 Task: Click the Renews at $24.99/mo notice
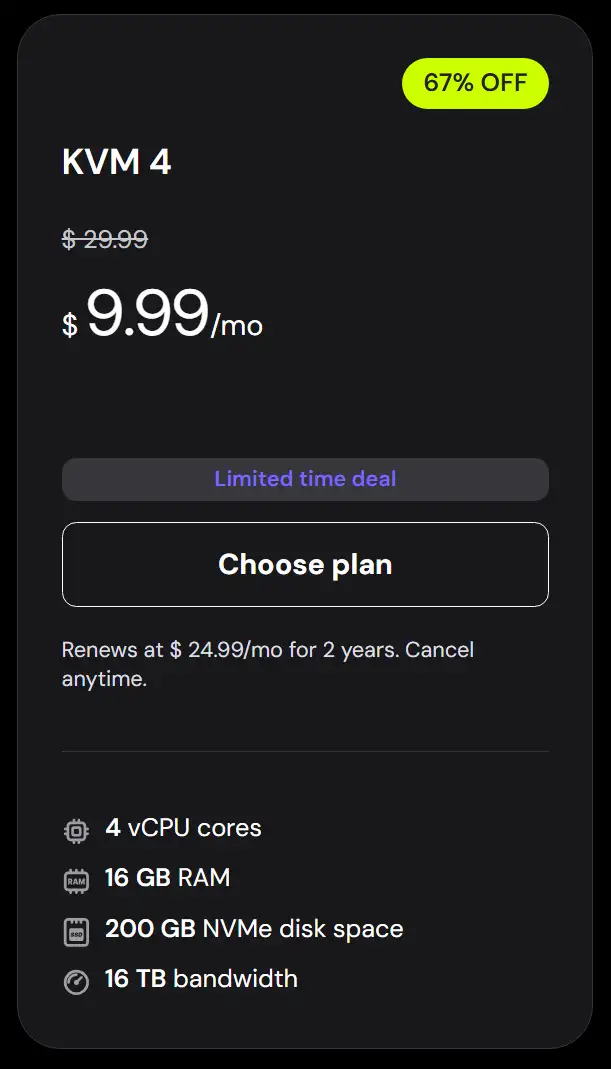(x=200, y=650)
